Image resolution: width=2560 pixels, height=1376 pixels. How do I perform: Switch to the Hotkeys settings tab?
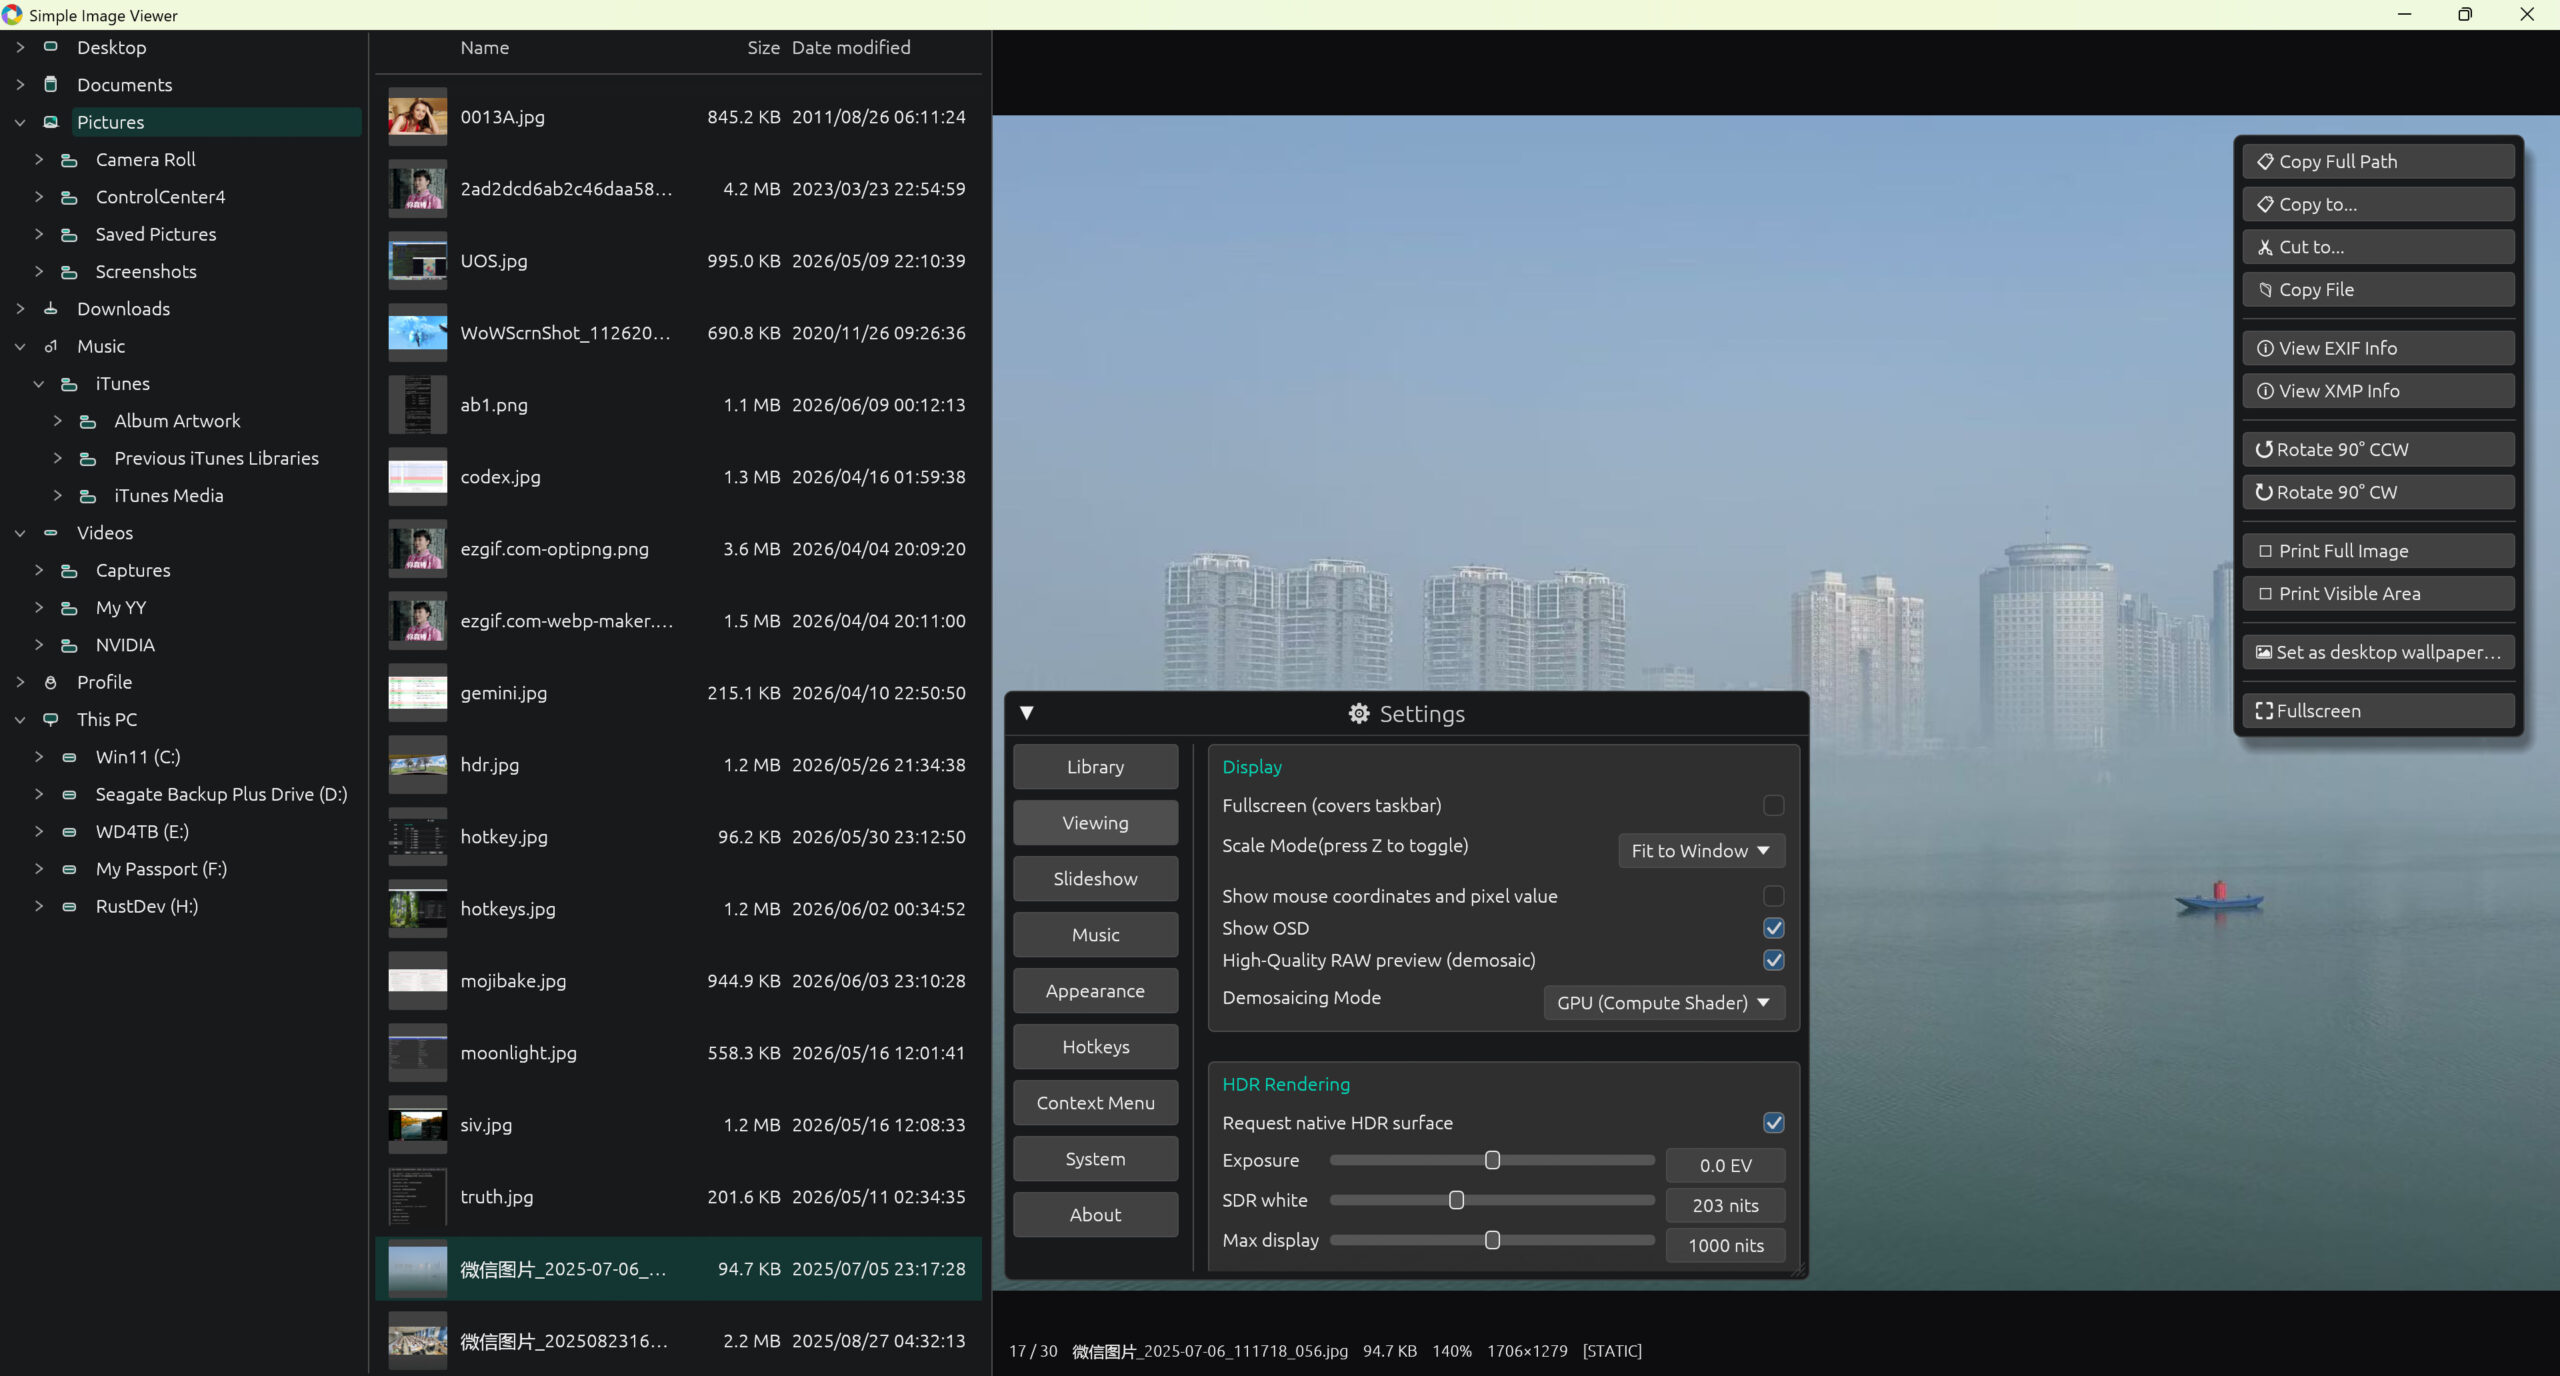pyautogui.click(x=1095, y=1047)
